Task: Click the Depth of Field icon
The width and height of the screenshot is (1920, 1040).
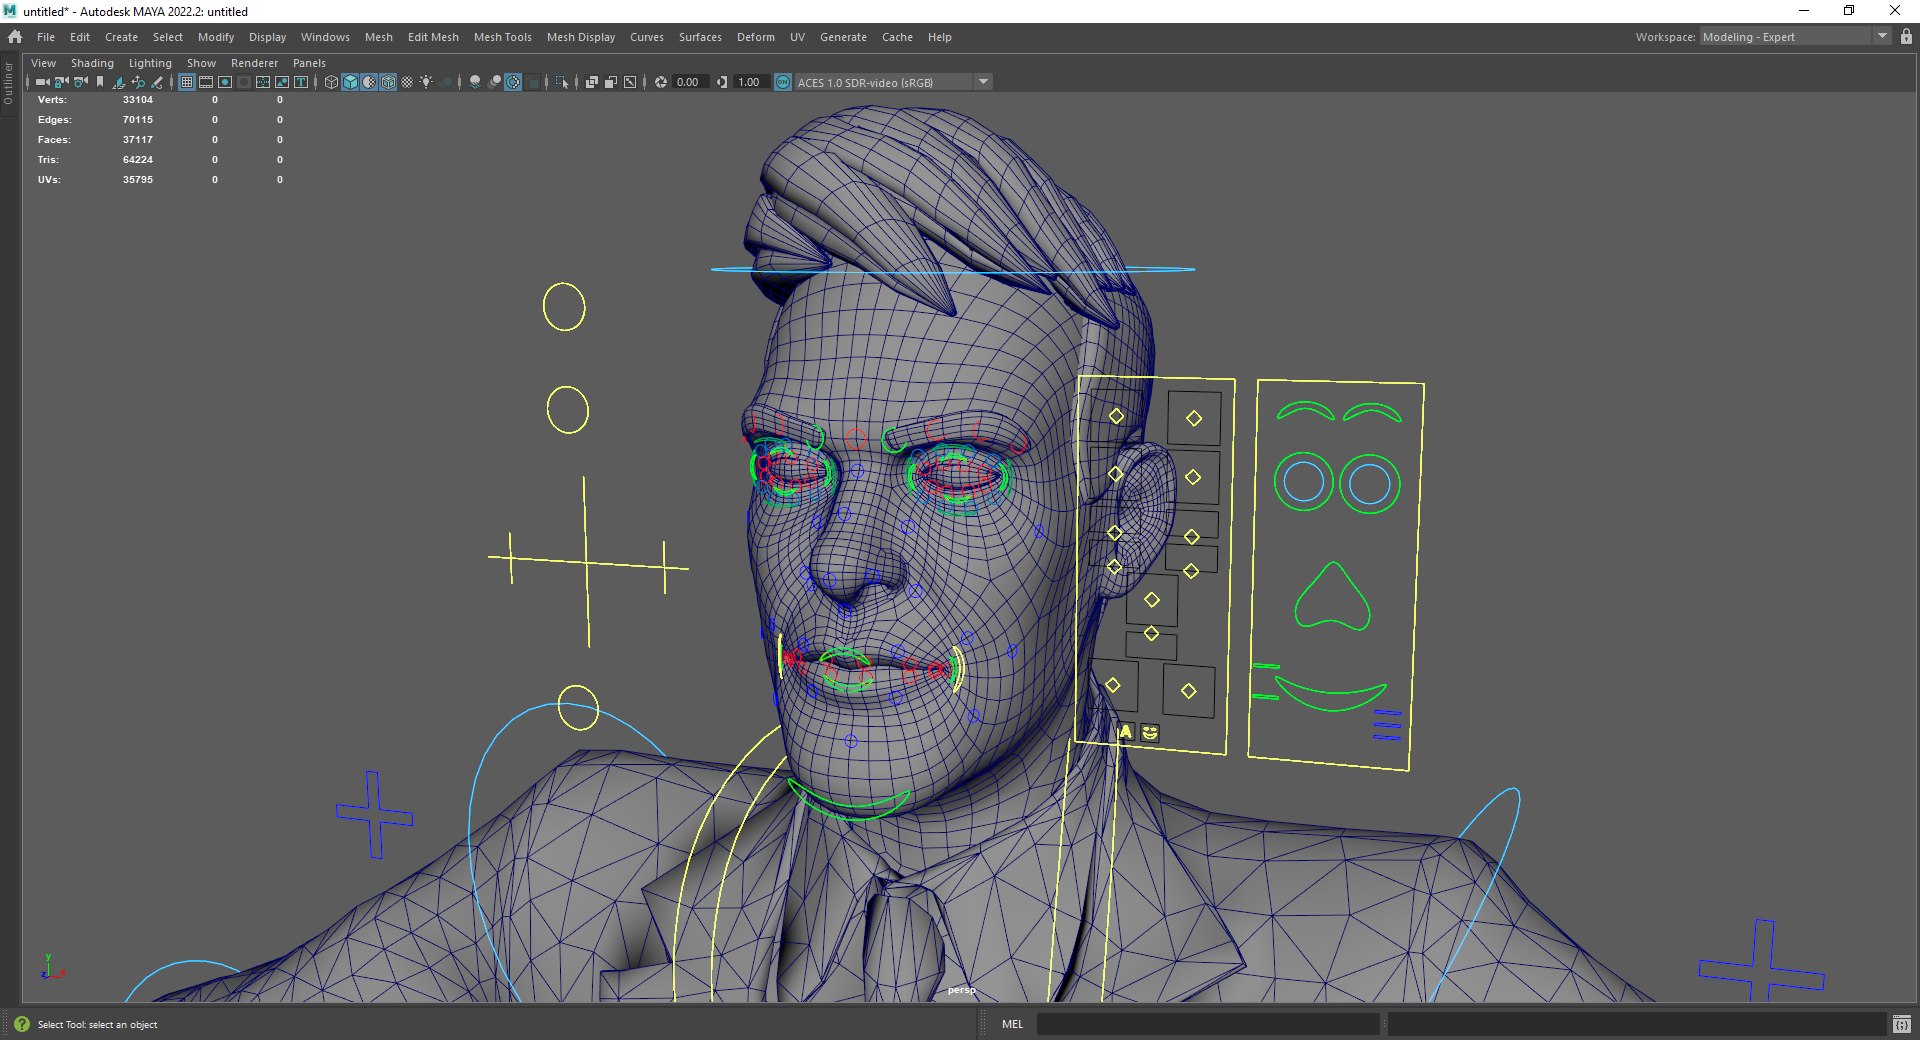Action: (532, 82)
